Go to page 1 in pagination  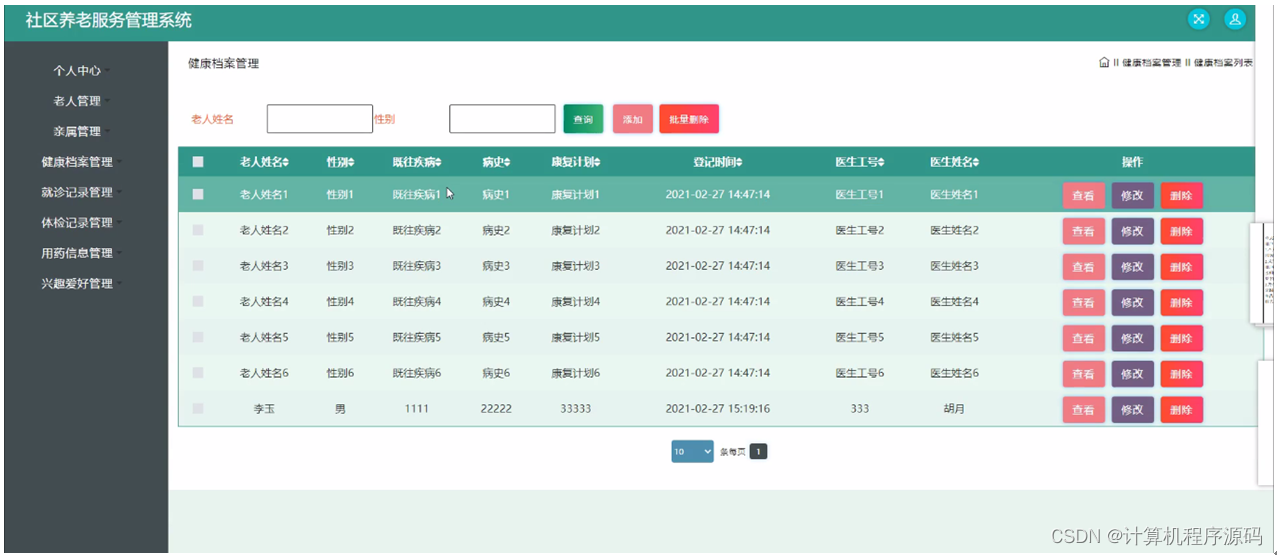click(759, 452)
